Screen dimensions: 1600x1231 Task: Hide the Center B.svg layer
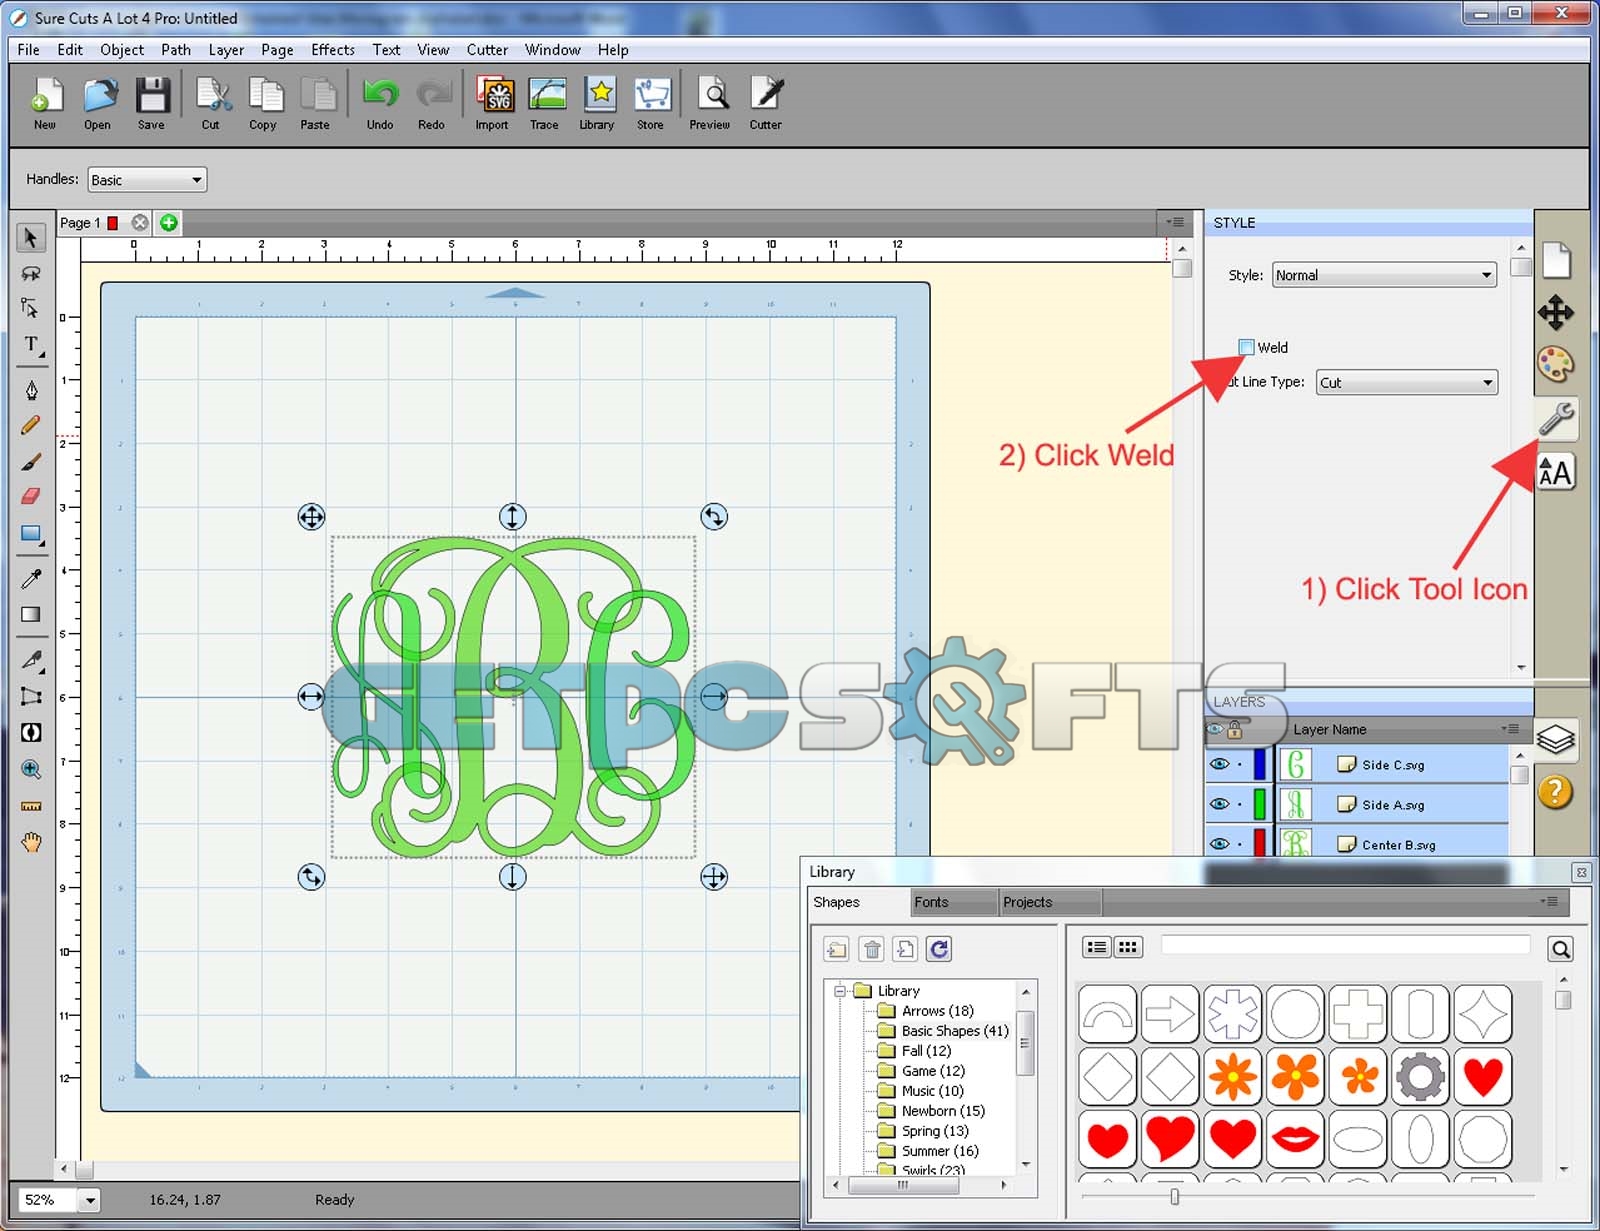tap(1220, 844)
